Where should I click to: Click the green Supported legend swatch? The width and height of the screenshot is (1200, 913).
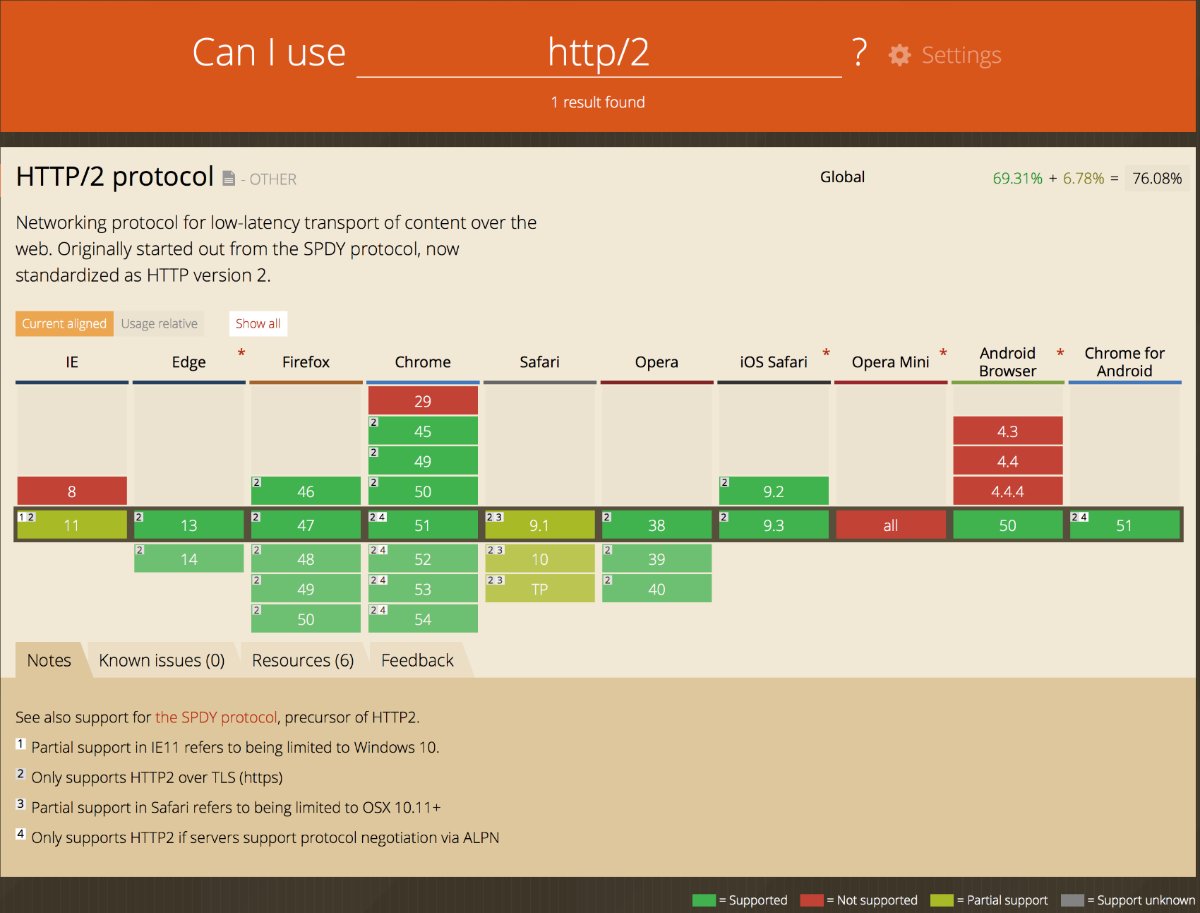705,900
